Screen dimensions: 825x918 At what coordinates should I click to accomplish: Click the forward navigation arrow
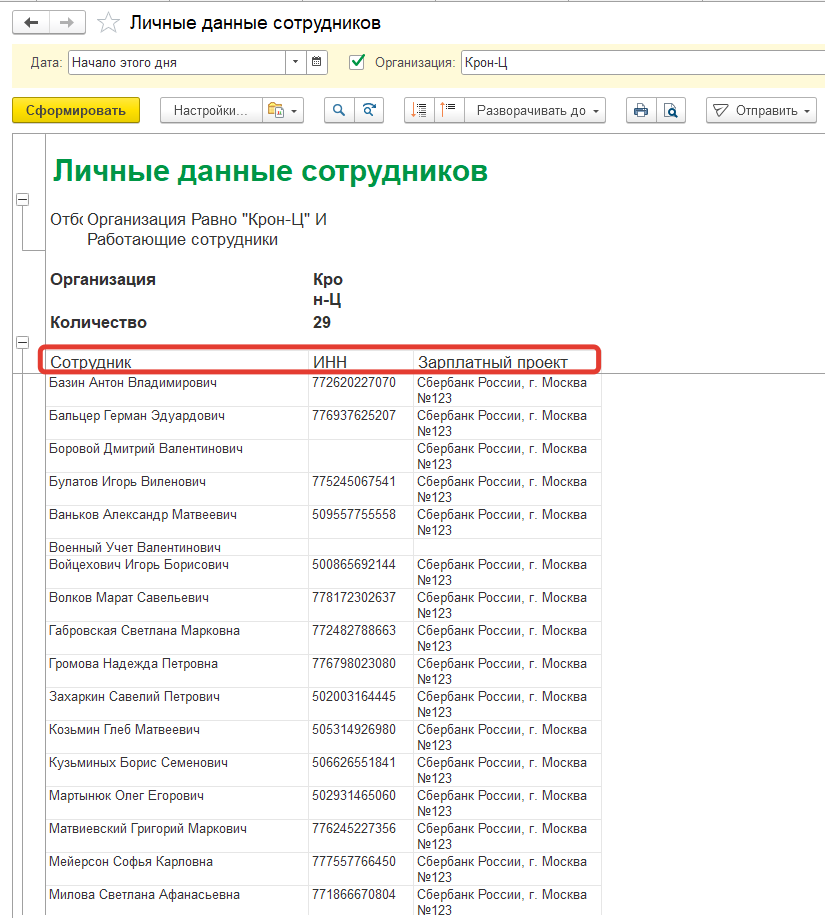pyautogui.click(x=67, y=22)
